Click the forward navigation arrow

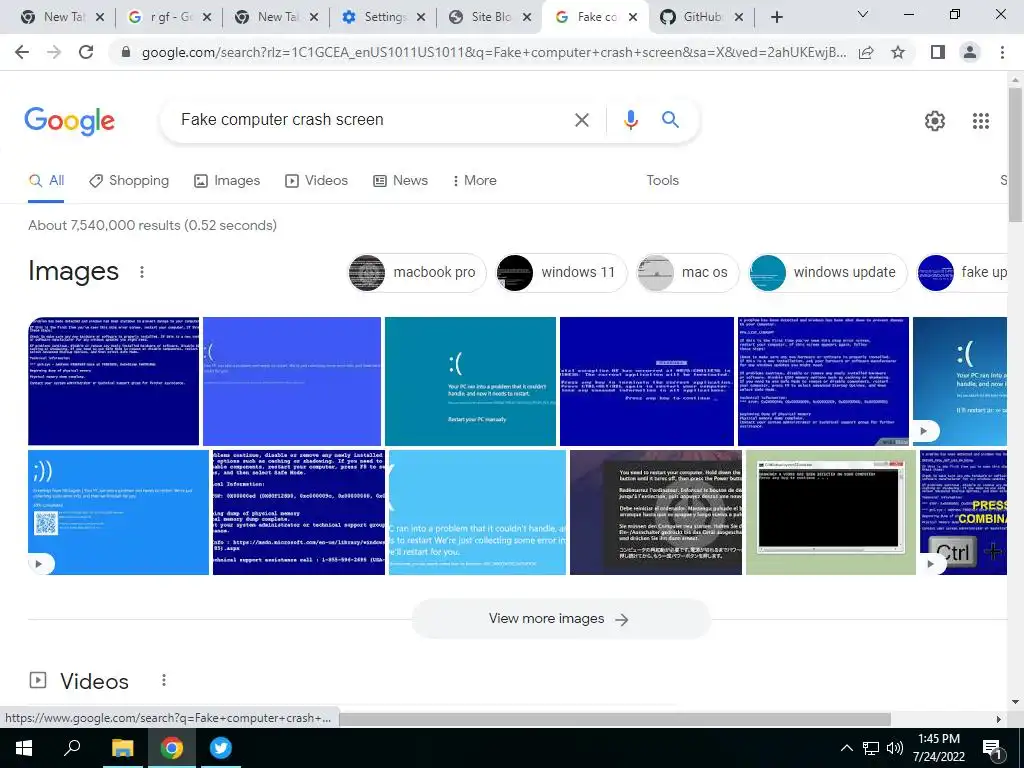coord(54,52)
